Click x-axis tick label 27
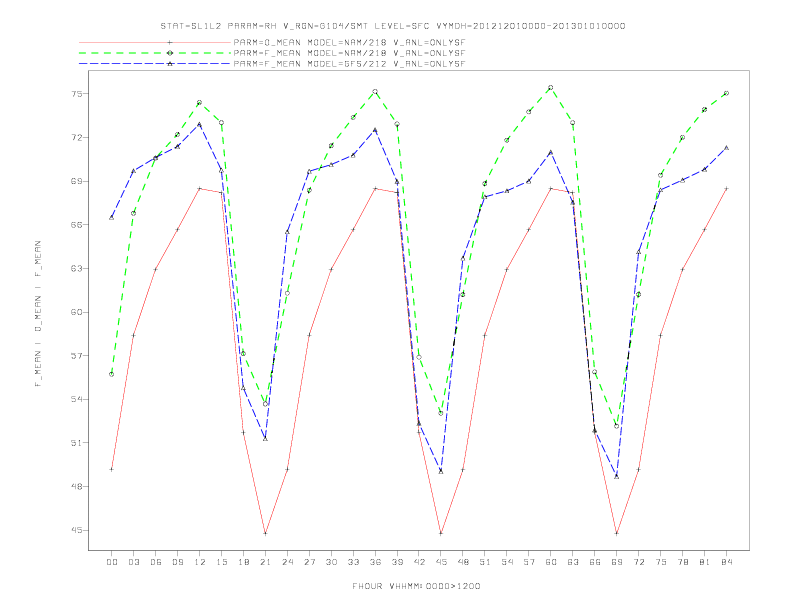Viewport: 792px width, 612px height. (309, 562)
